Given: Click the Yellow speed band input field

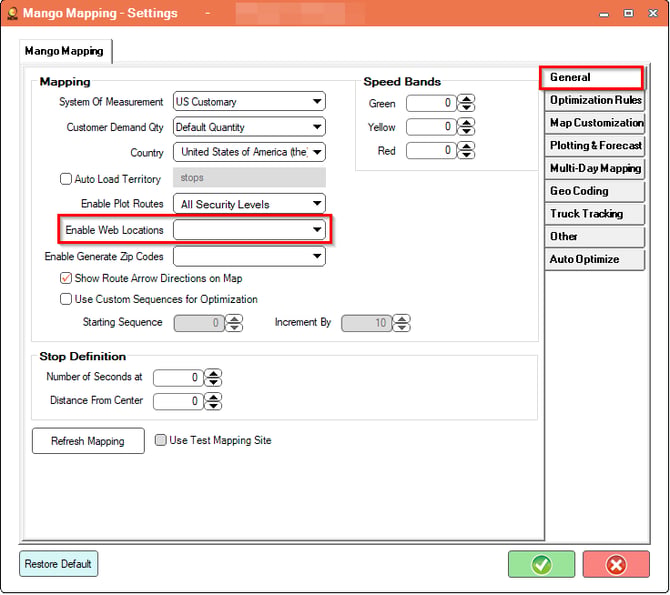Looking at the screenshot, I should click(431, 127).
